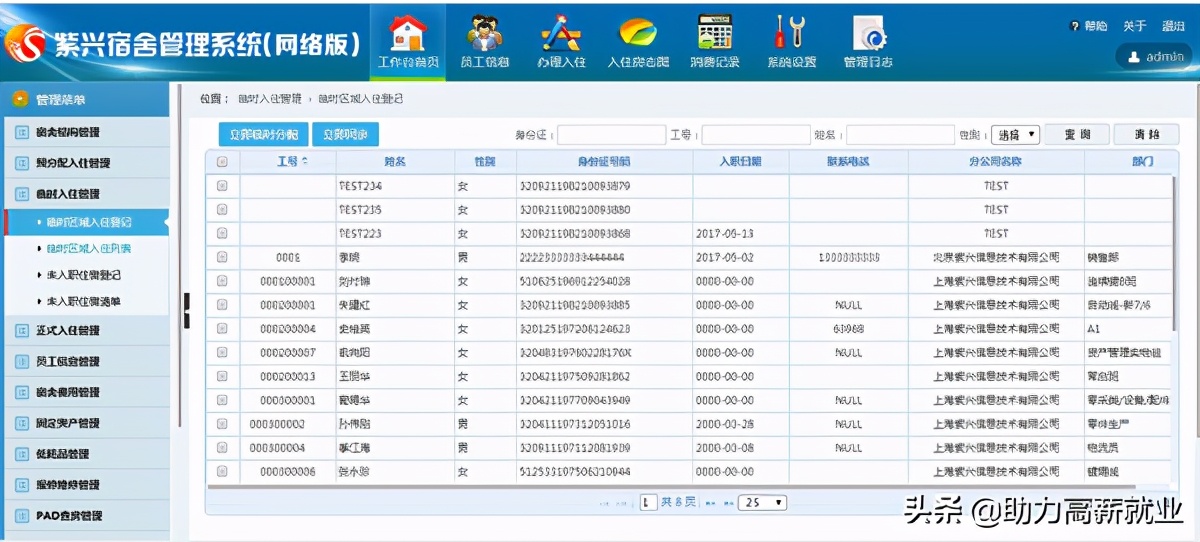Open the room status chart leaf icon
This screenshot has width=1200, height=542.
637,33
